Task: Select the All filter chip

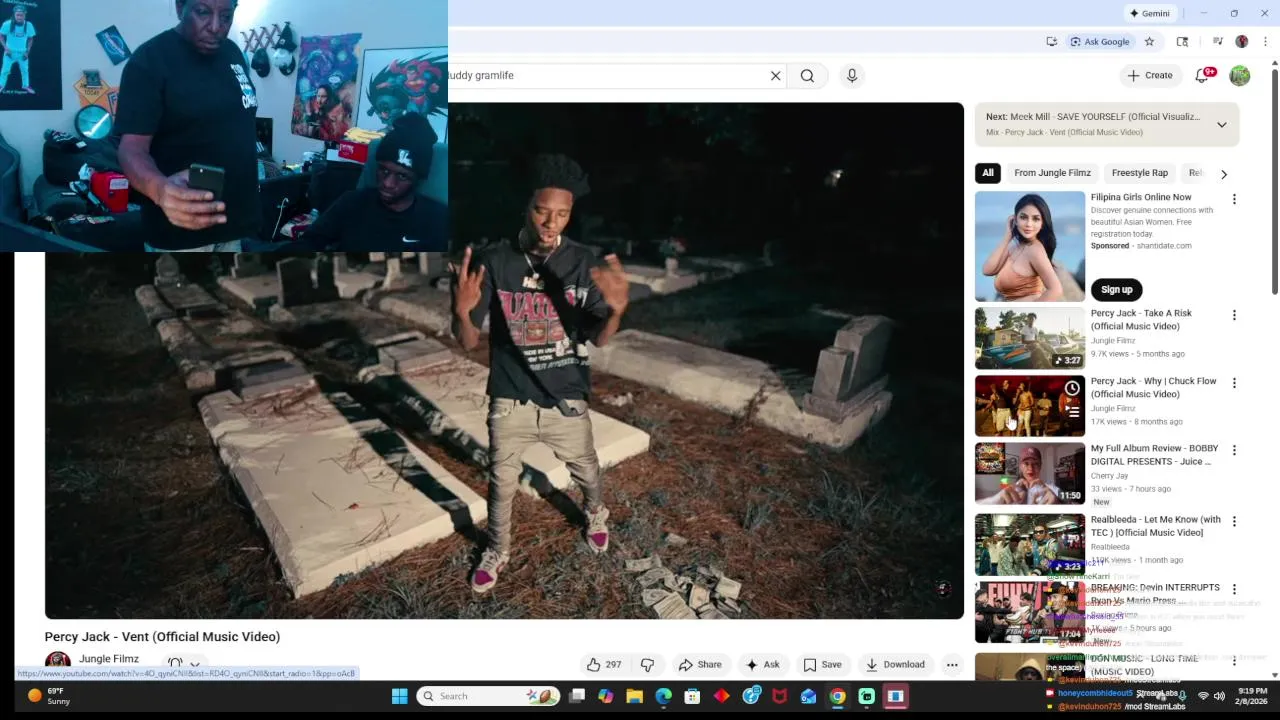Action: pyautogui.click(x=987, y=173)
